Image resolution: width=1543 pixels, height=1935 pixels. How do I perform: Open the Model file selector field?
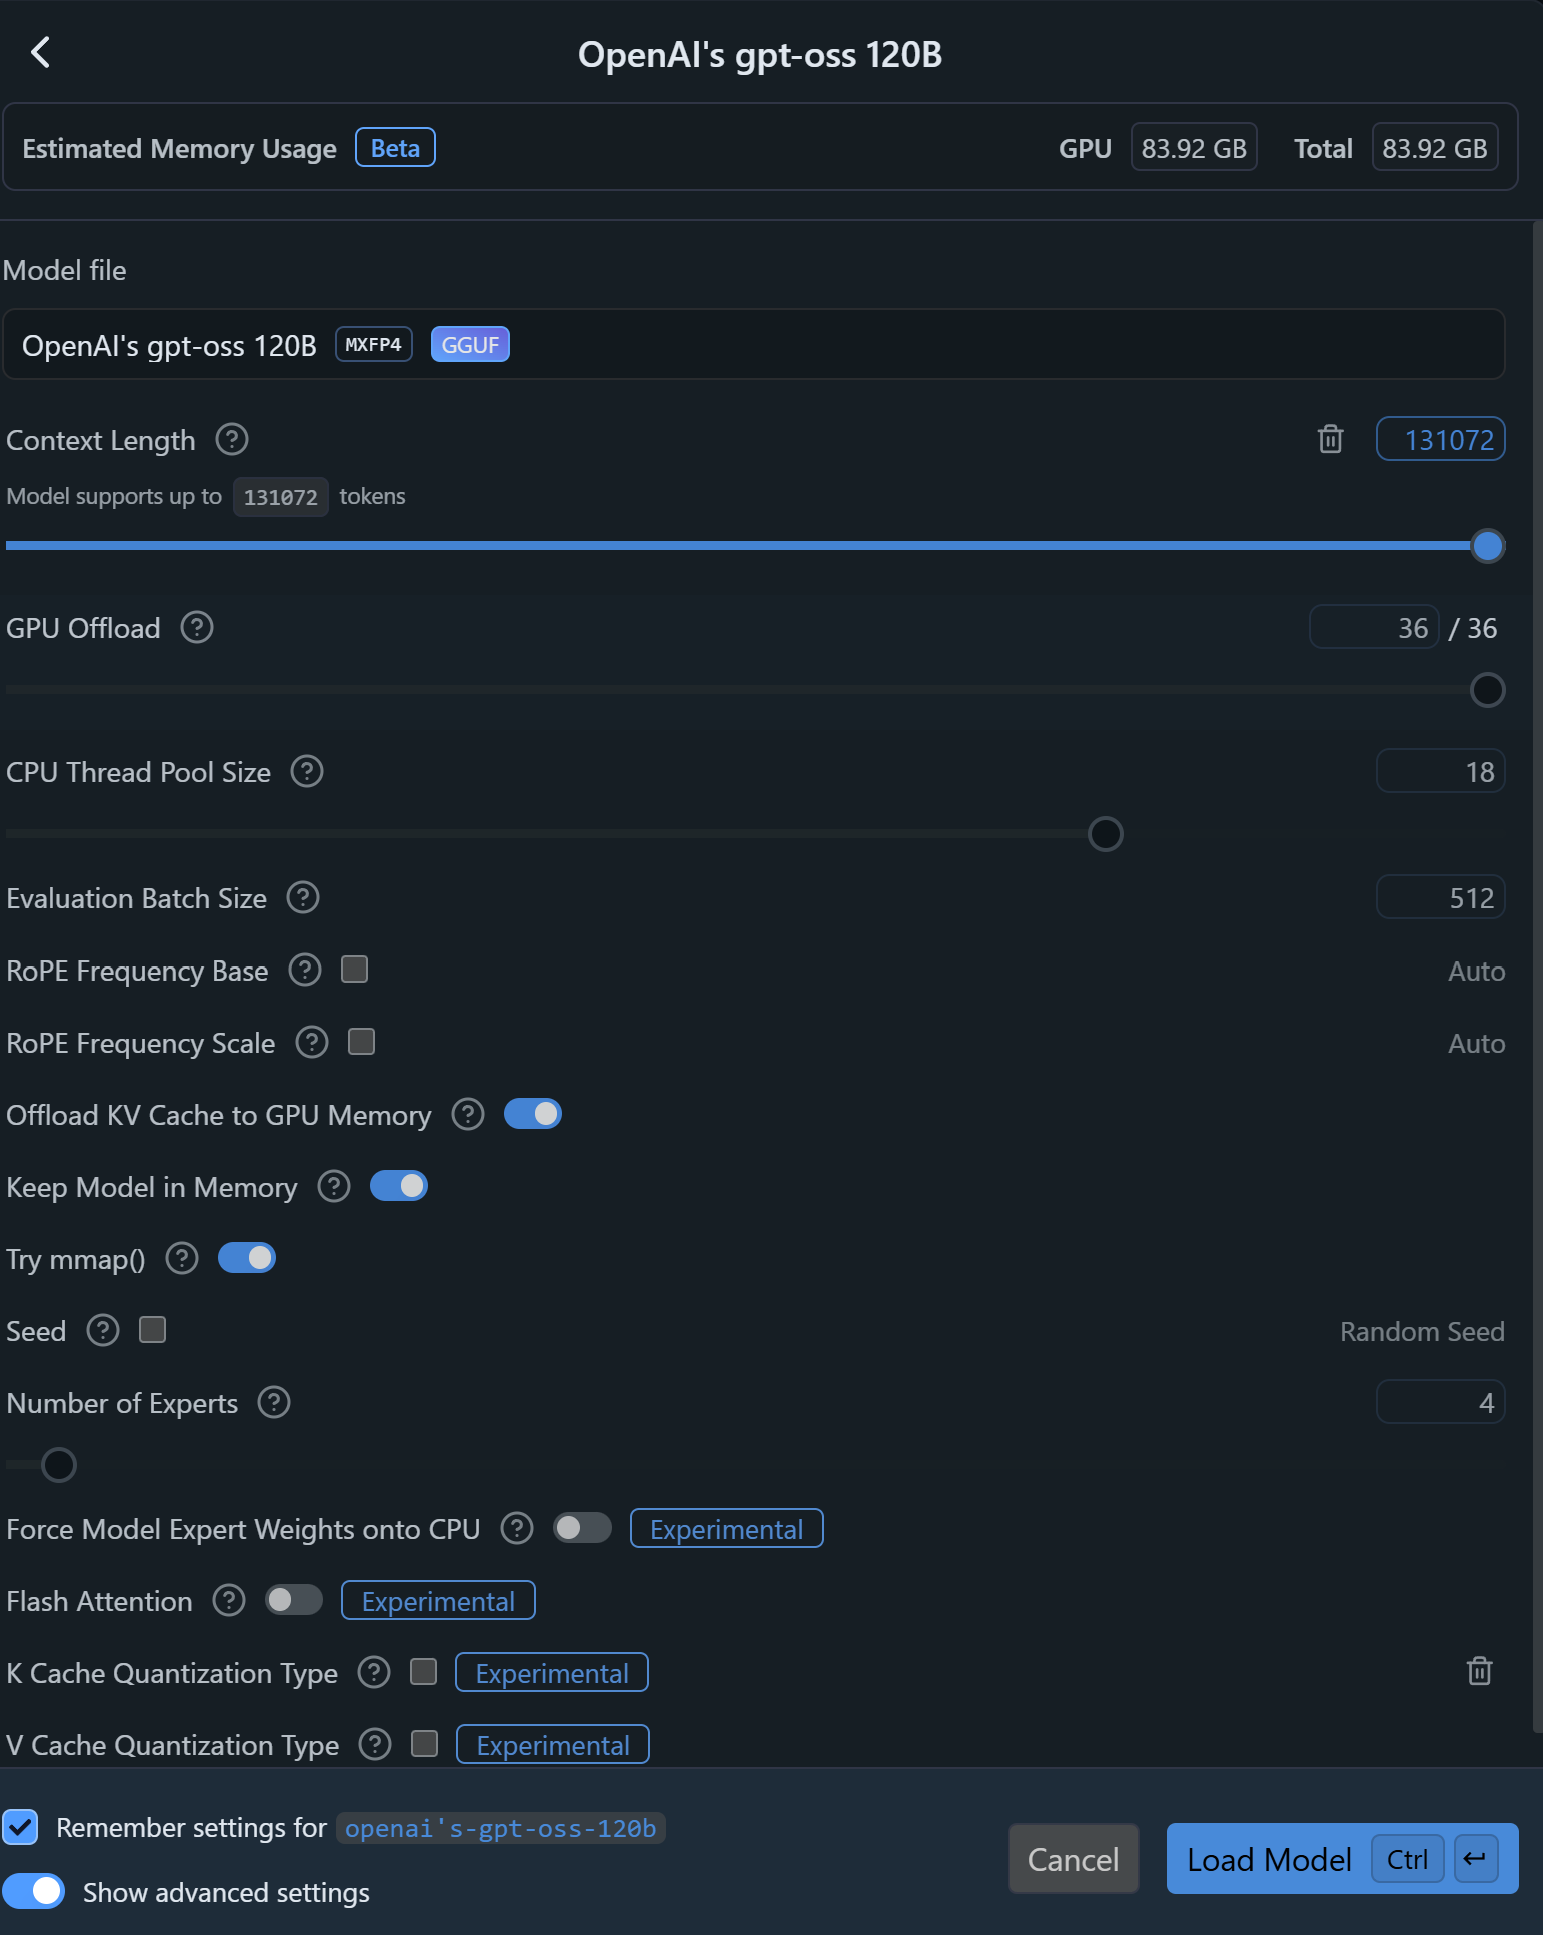click(x=753, y=345)
